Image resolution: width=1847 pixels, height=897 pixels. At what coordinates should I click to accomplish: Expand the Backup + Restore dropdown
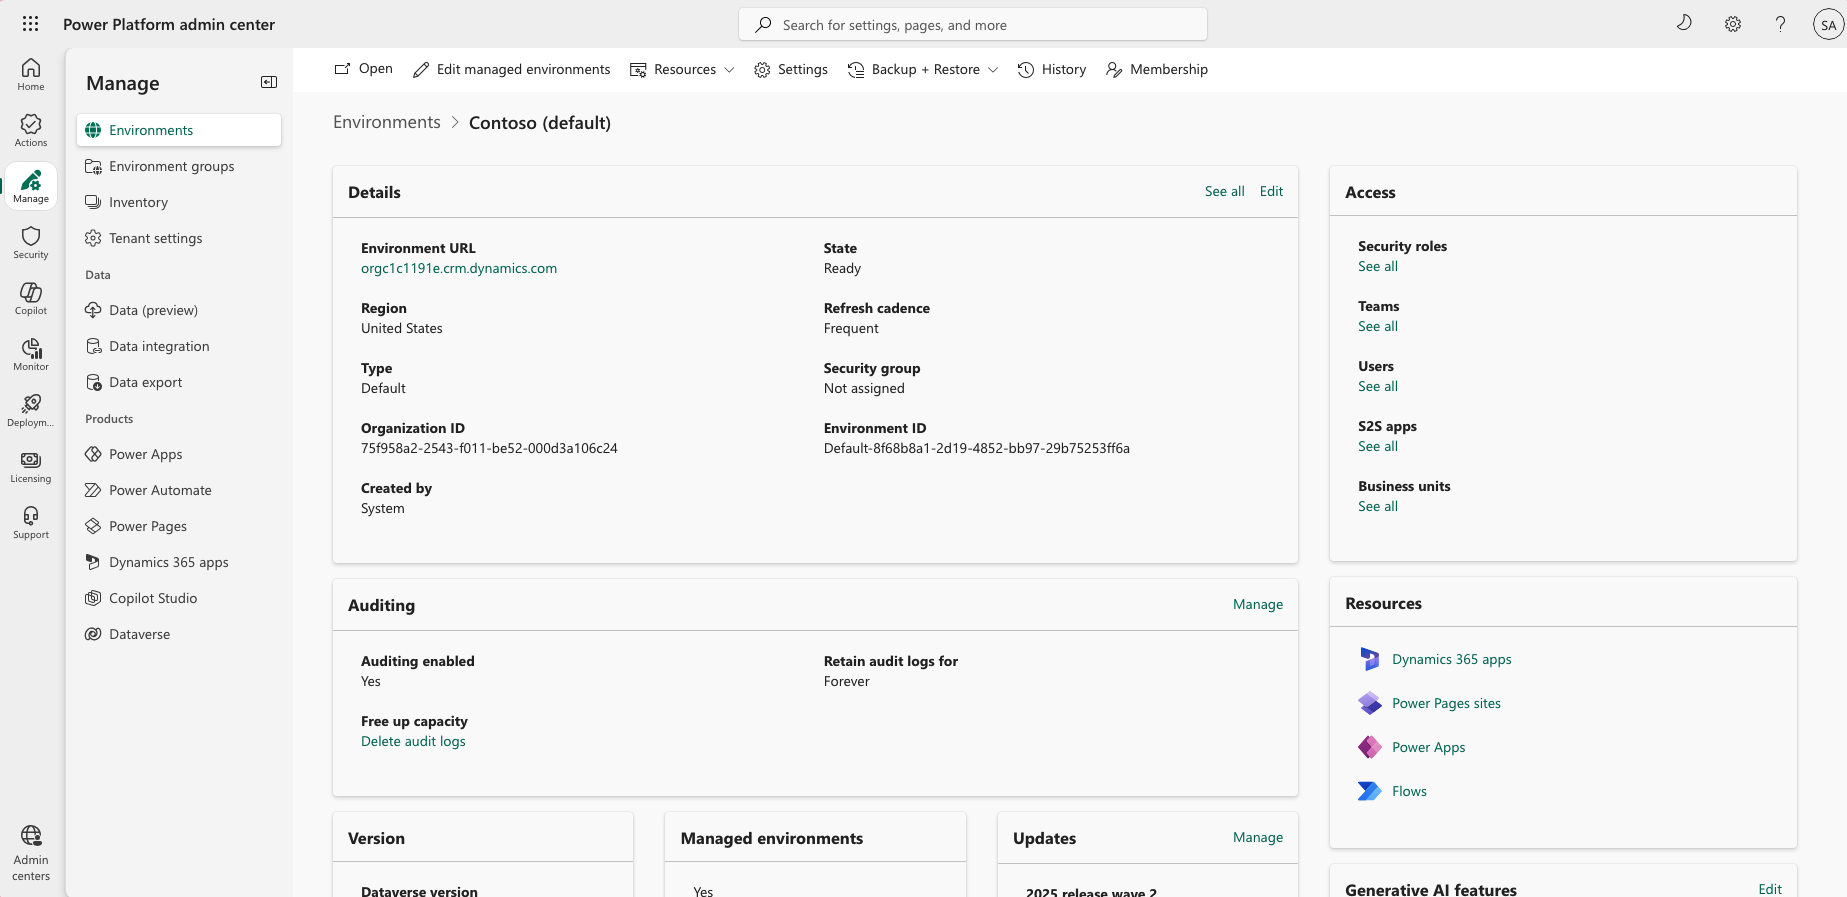(923, 69)
